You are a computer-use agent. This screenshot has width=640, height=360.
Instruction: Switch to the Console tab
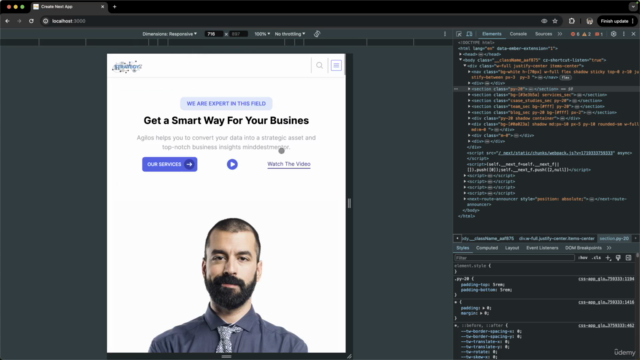(x=518, y=34)
